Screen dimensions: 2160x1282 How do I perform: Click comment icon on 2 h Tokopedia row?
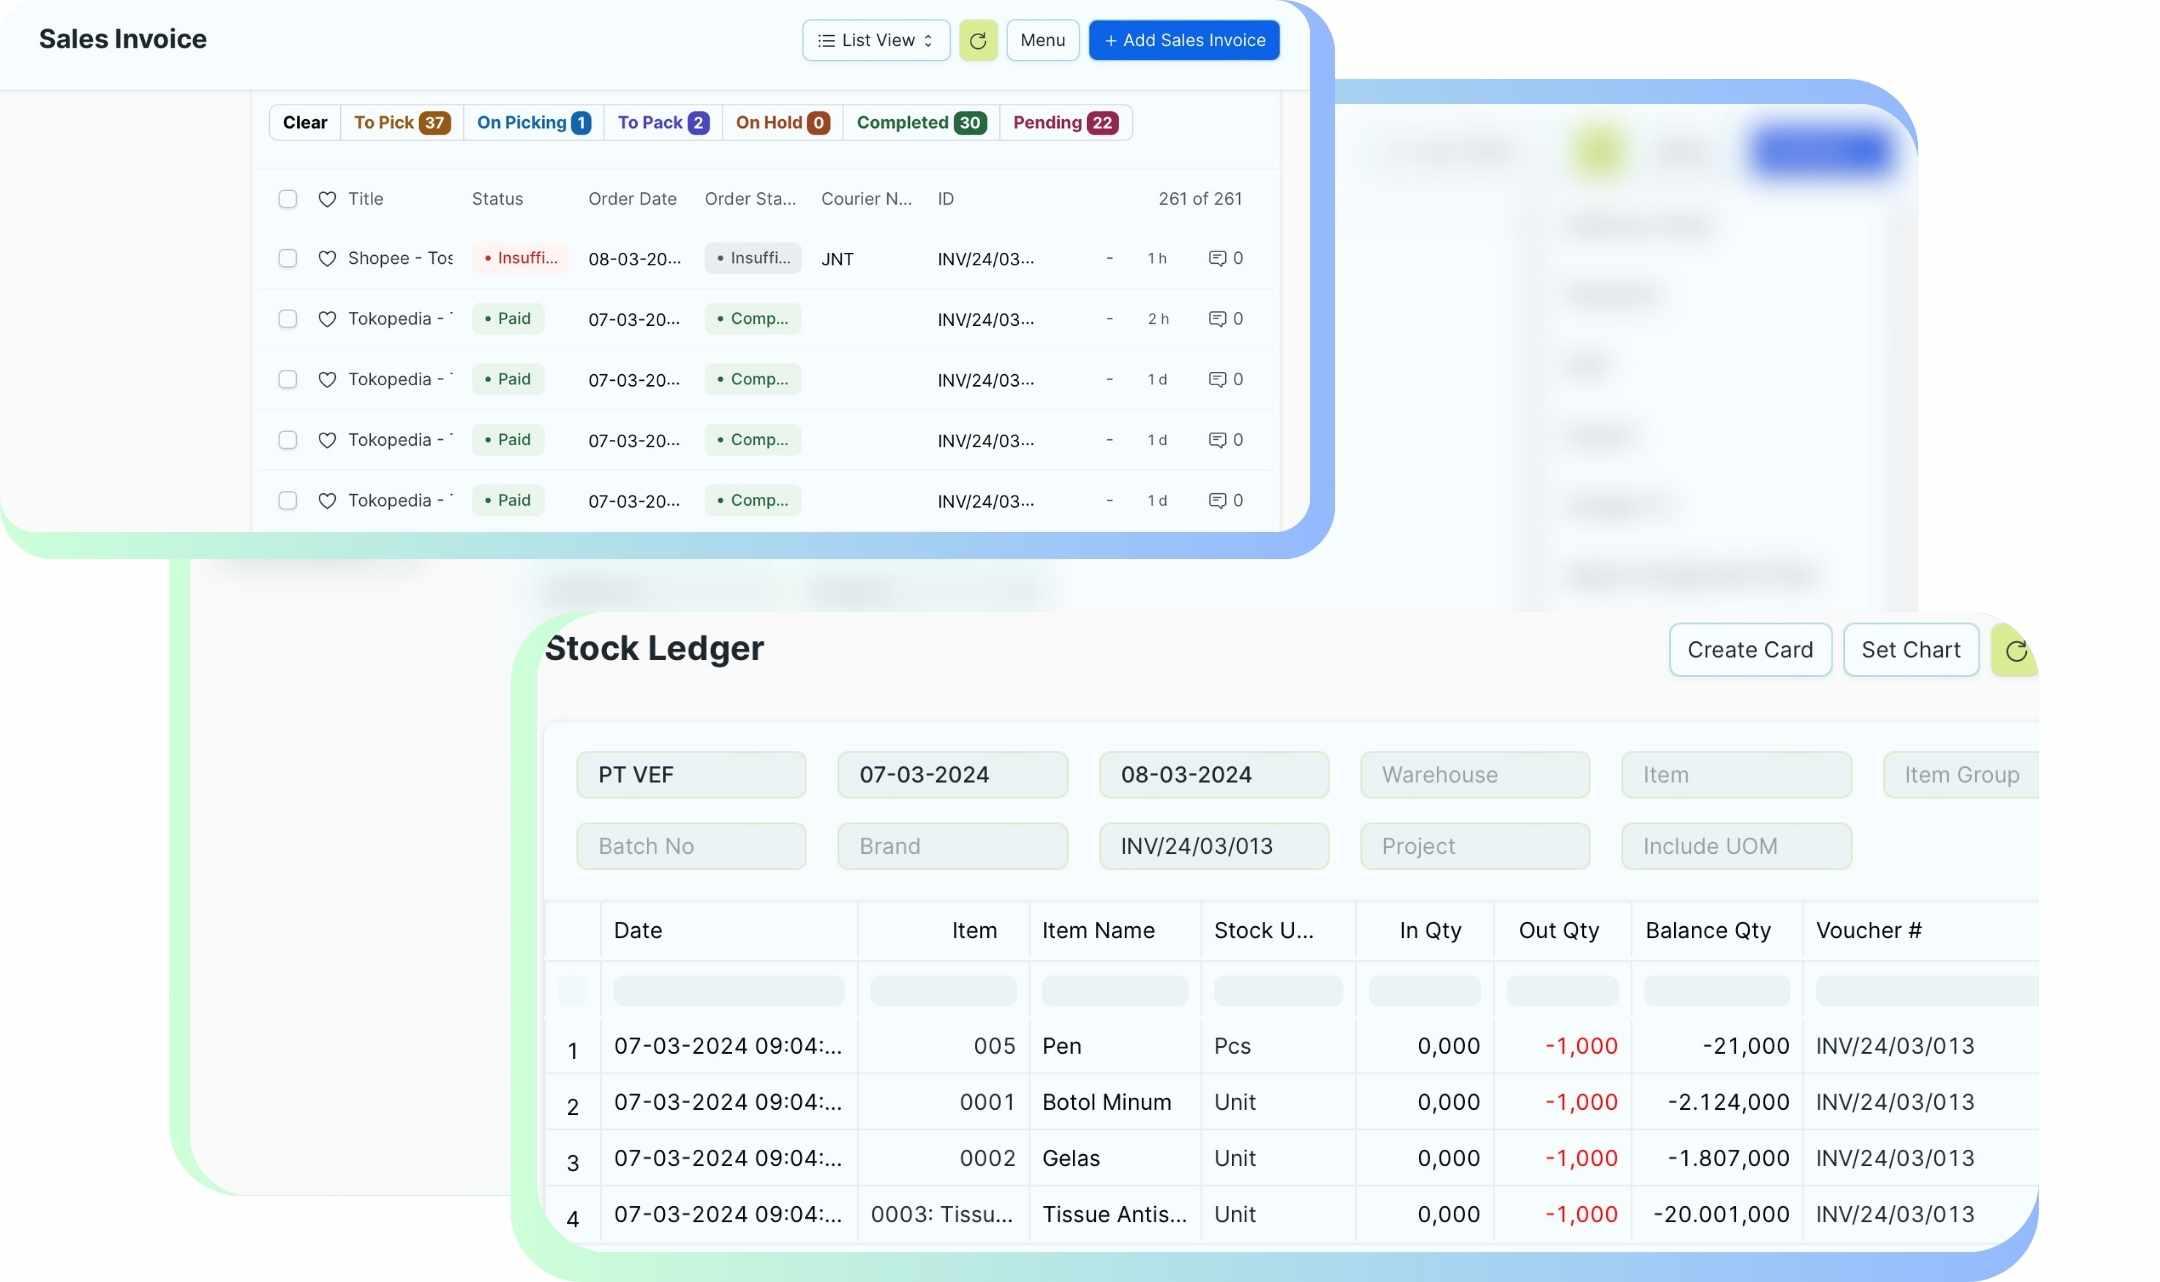point(1217,319)
